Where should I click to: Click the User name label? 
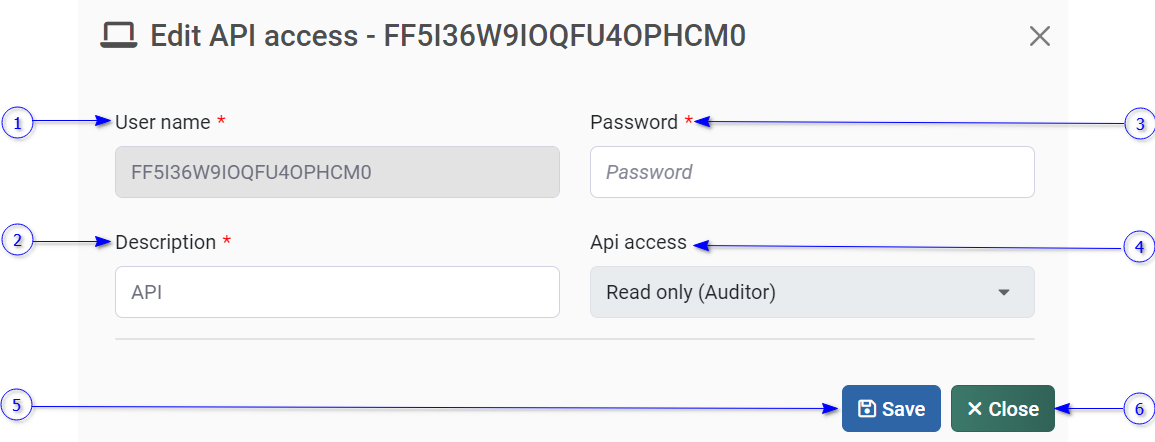tap(163, 122)
